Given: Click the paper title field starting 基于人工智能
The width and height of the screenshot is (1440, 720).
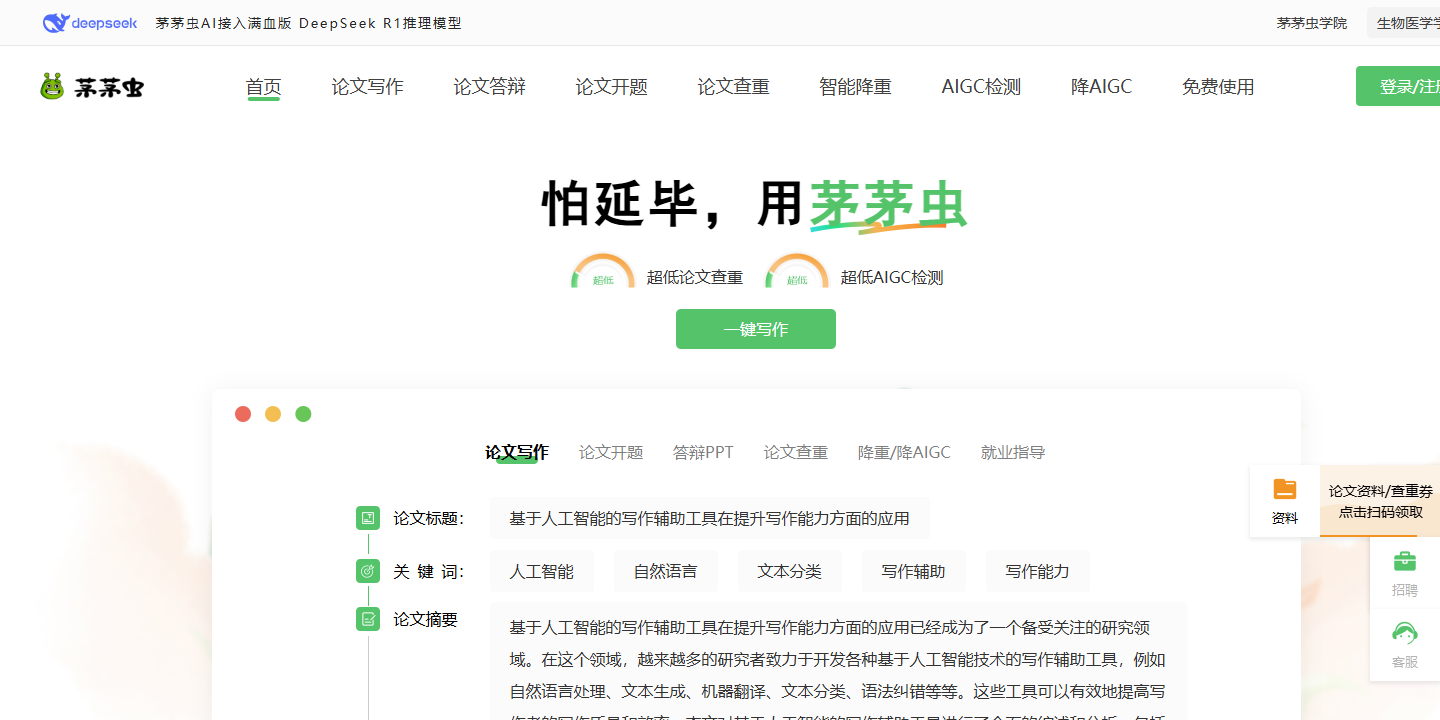Looking at the screenshot, I should tap(710, 518).
